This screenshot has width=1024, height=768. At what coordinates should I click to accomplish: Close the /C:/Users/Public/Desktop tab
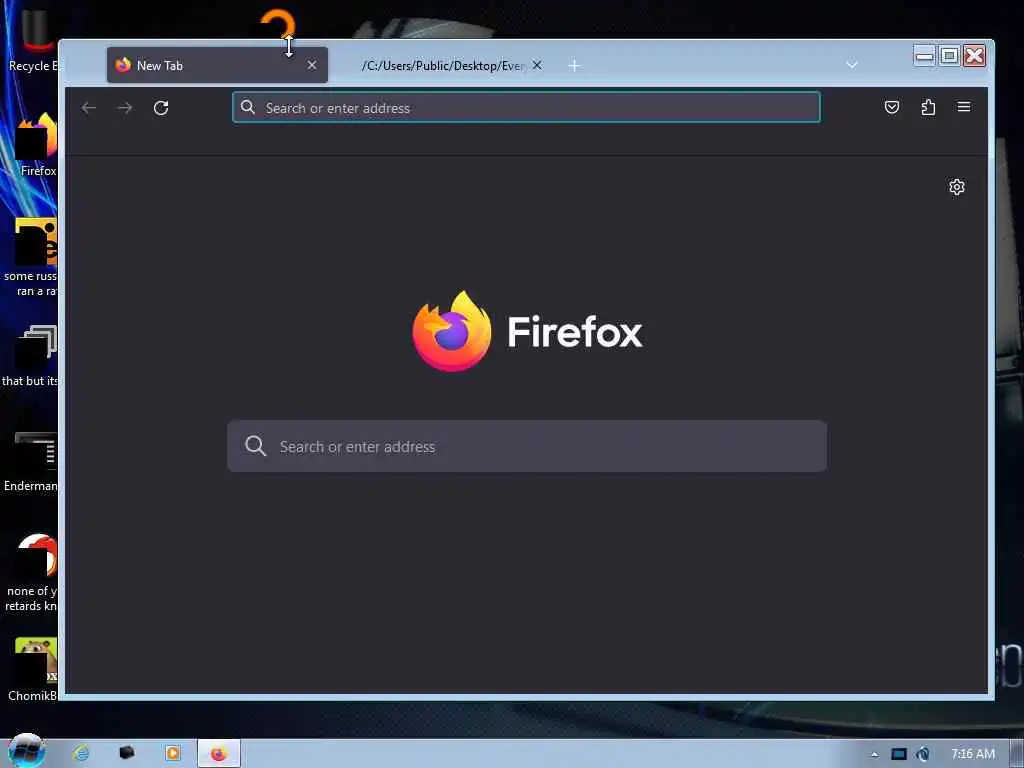[x=537, y=65]
